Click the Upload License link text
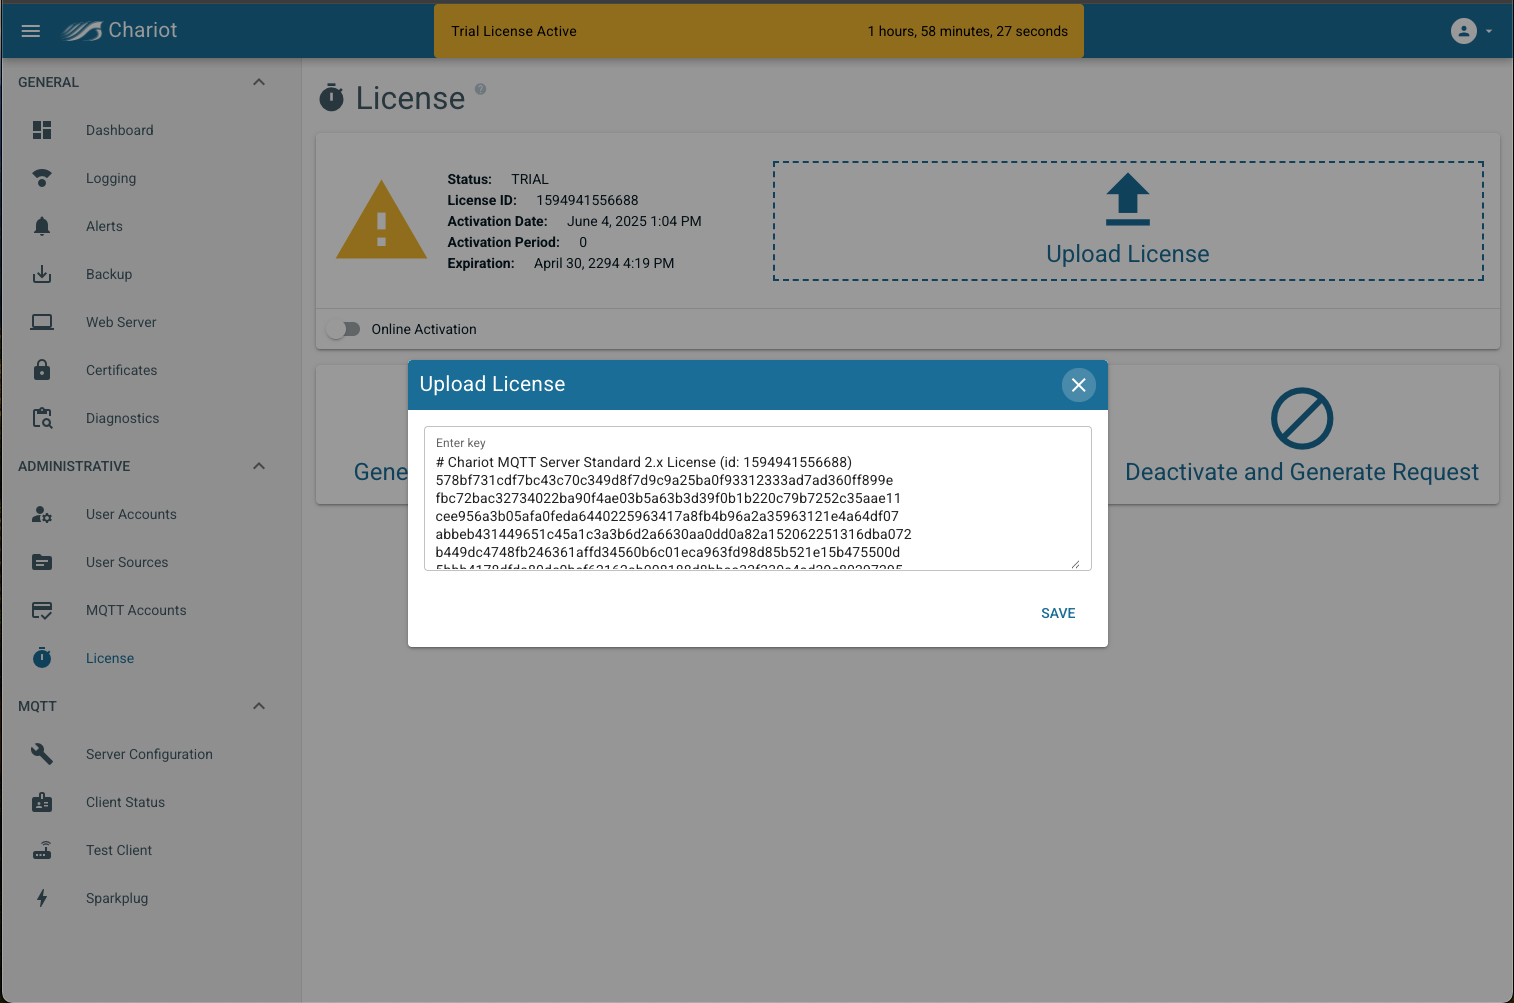 point(1128,254)
